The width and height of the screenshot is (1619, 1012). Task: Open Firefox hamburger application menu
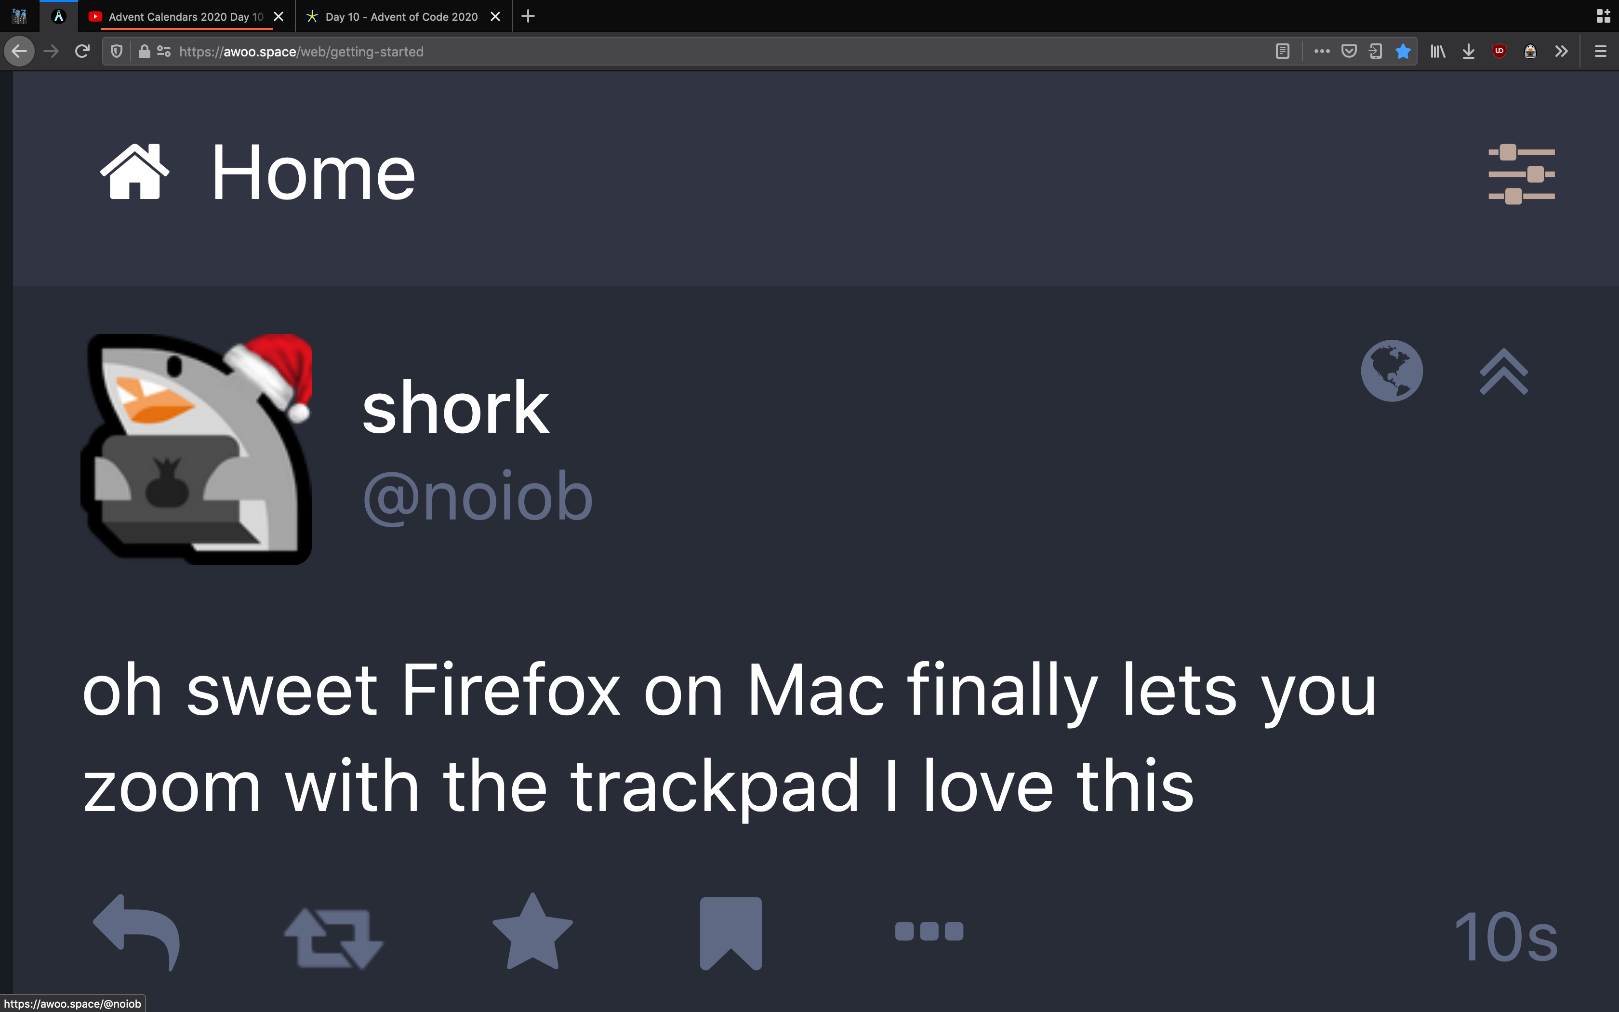(x=1600, y=51)
